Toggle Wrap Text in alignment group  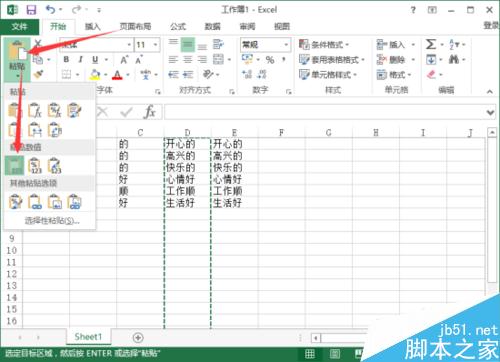218,44
